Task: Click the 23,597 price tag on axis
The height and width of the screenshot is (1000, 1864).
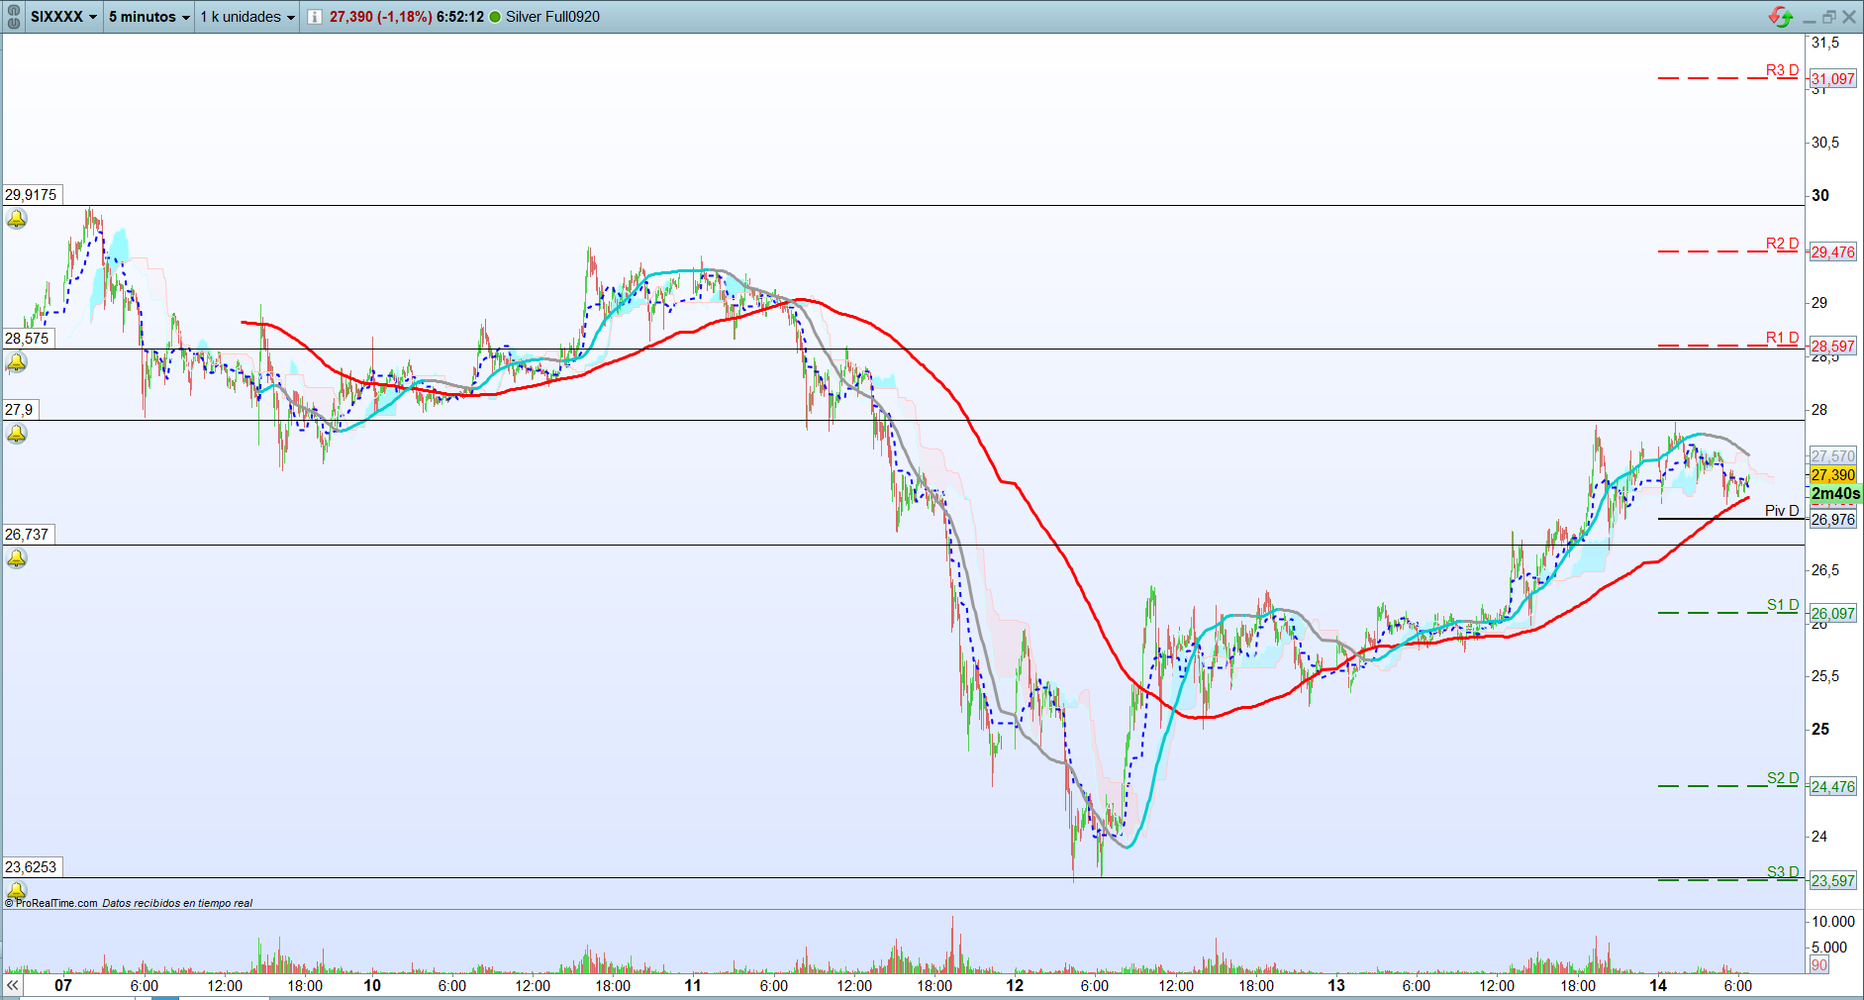Action: tap(1833, 881)
